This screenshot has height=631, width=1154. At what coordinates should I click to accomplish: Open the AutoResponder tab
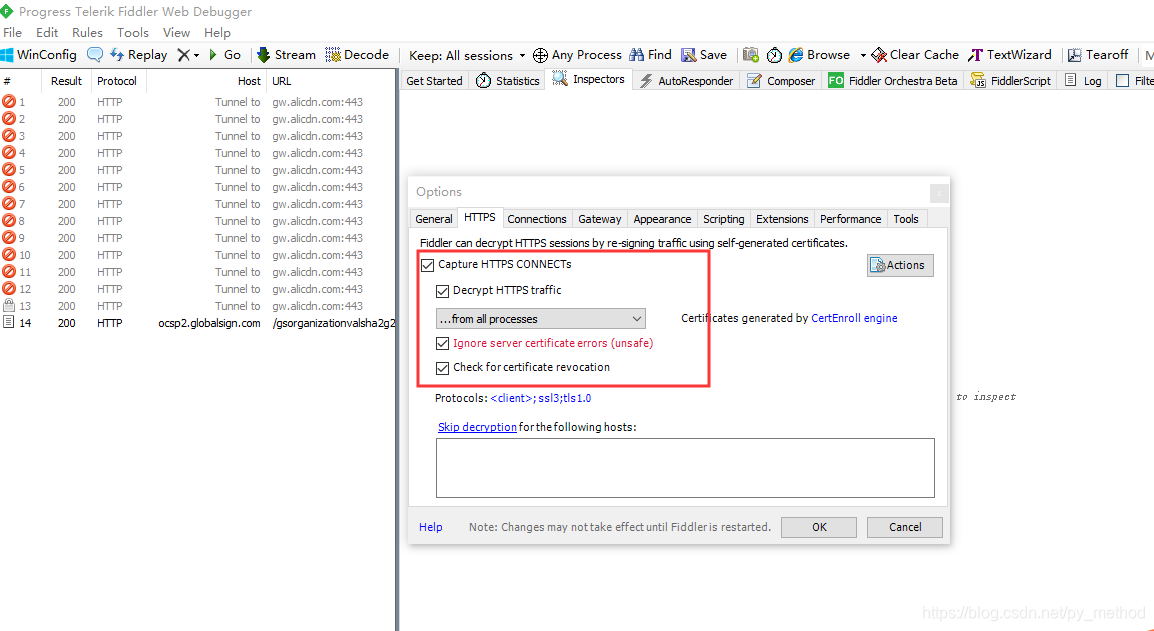(x=687, y=81)
